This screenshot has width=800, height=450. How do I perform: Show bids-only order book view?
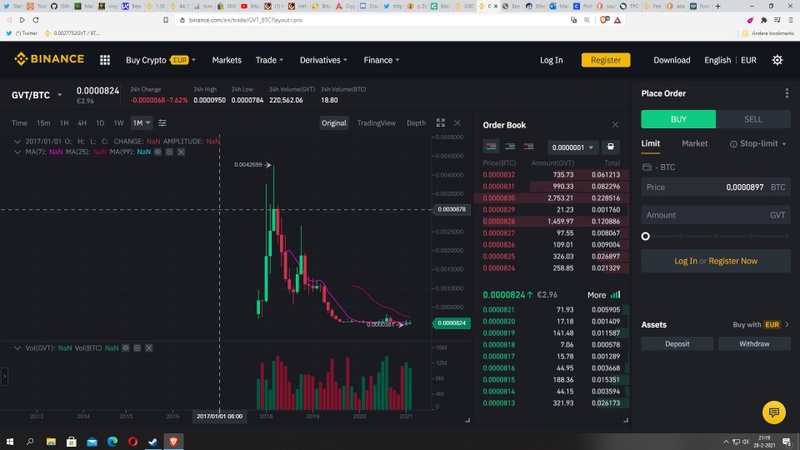pos(510,147)
